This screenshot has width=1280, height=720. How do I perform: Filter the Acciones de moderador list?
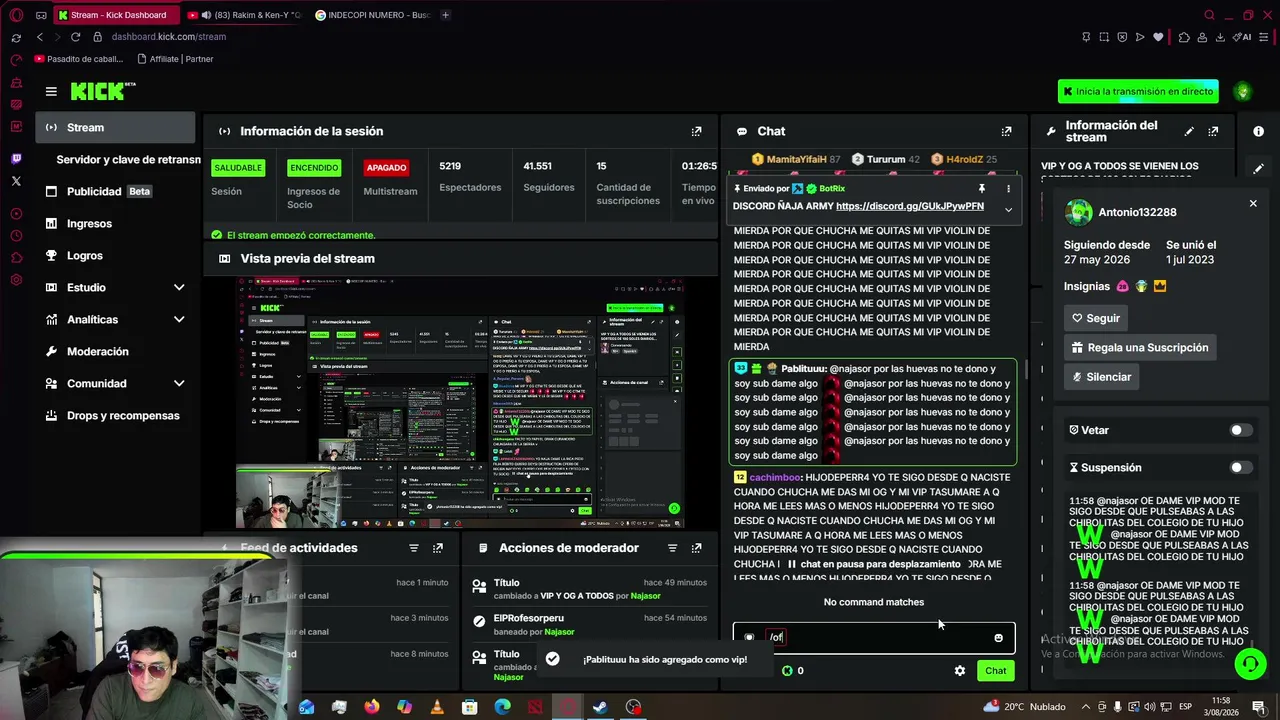(x=672, y=548)
